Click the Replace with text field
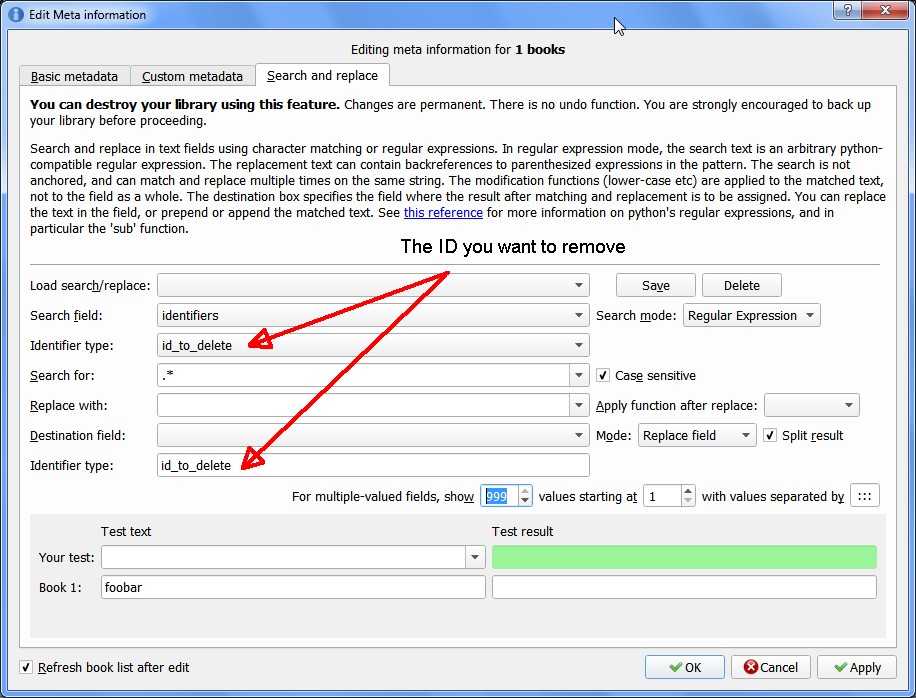 363,405
